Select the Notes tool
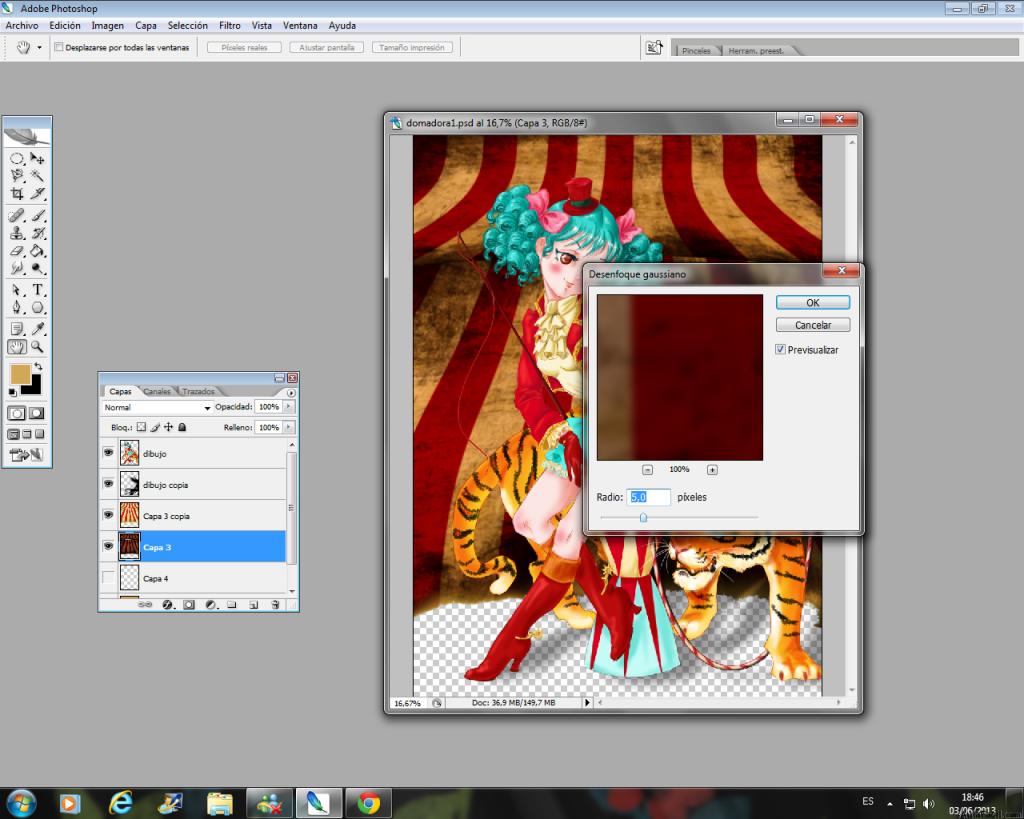The width and height of the screenshot is (1024, 819). point(17,329)
